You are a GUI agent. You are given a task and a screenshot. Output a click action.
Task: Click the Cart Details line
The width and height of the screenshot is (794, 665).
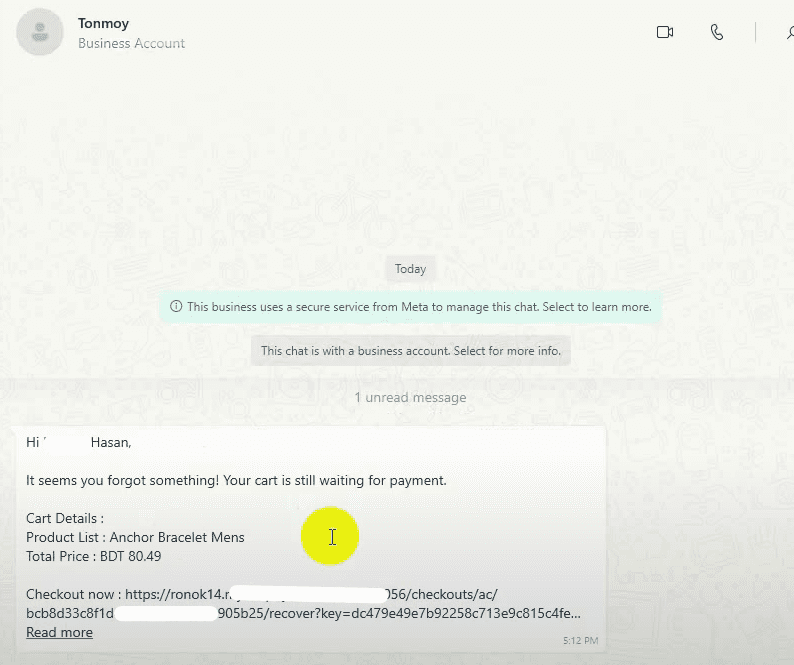[65, 518]
